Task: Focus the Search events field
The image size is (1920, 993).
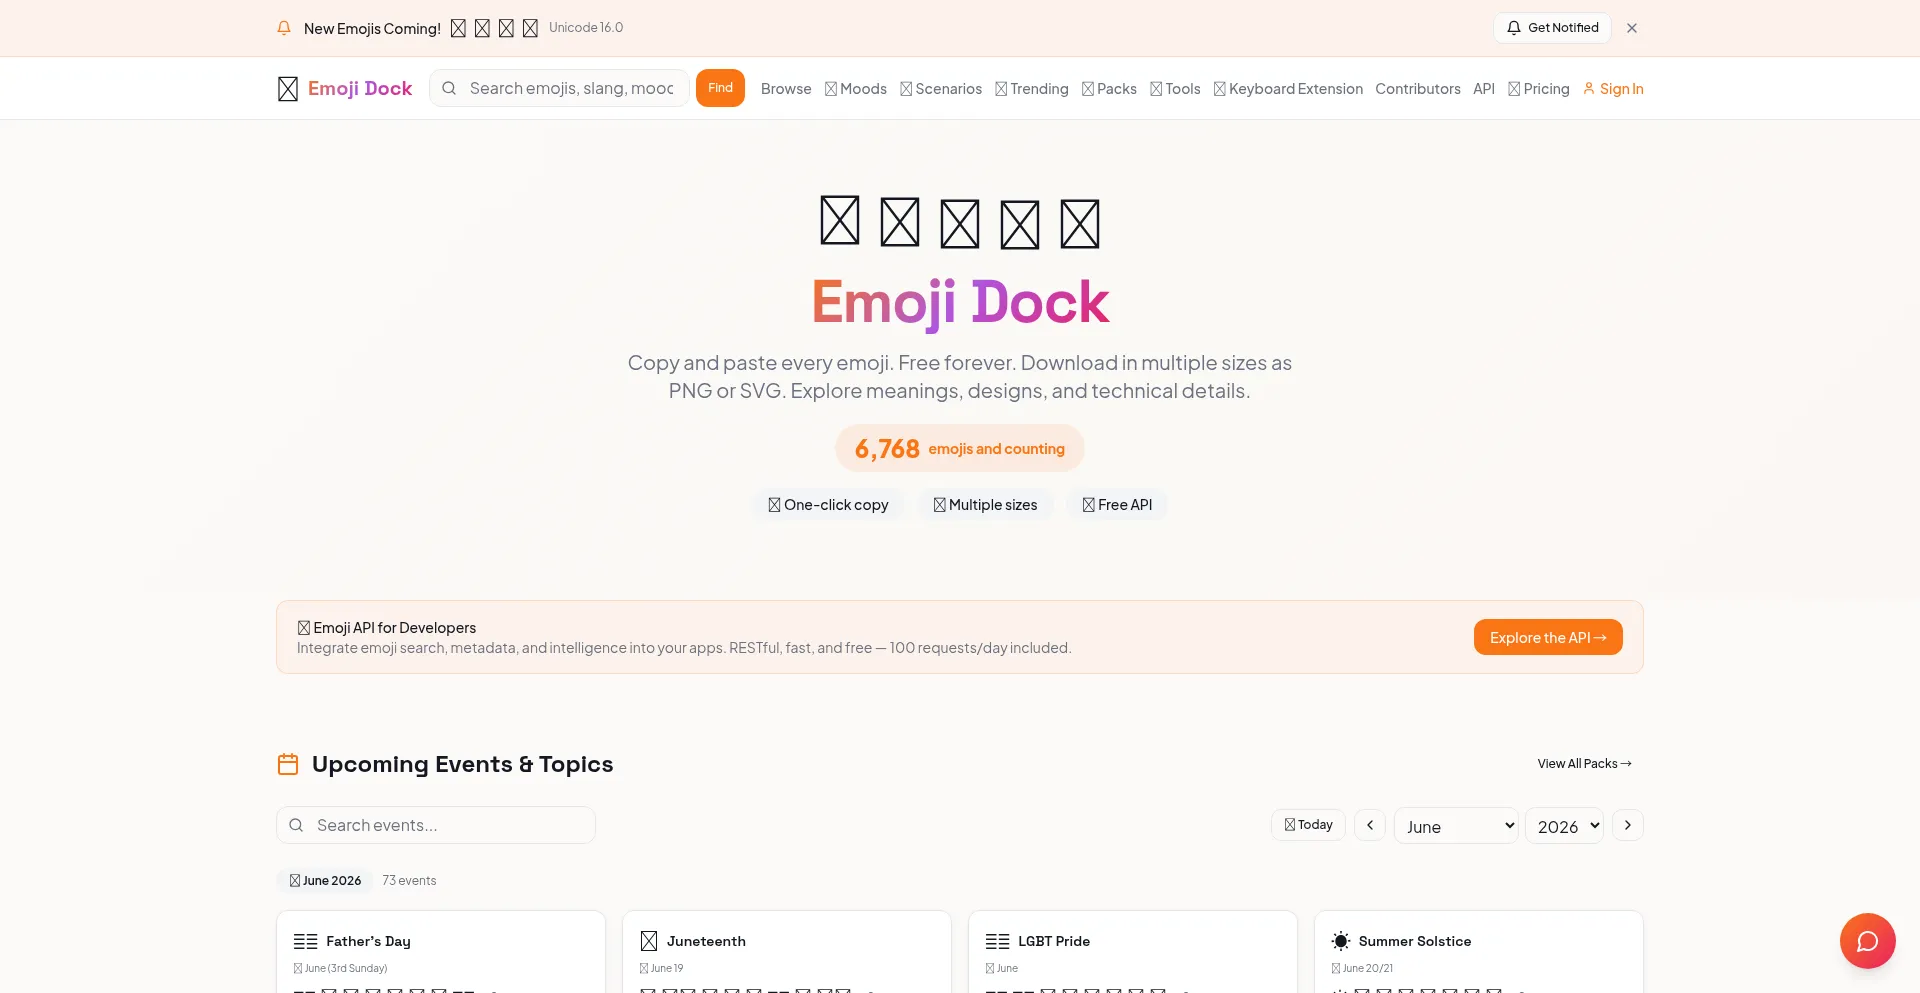Action: 436,825
